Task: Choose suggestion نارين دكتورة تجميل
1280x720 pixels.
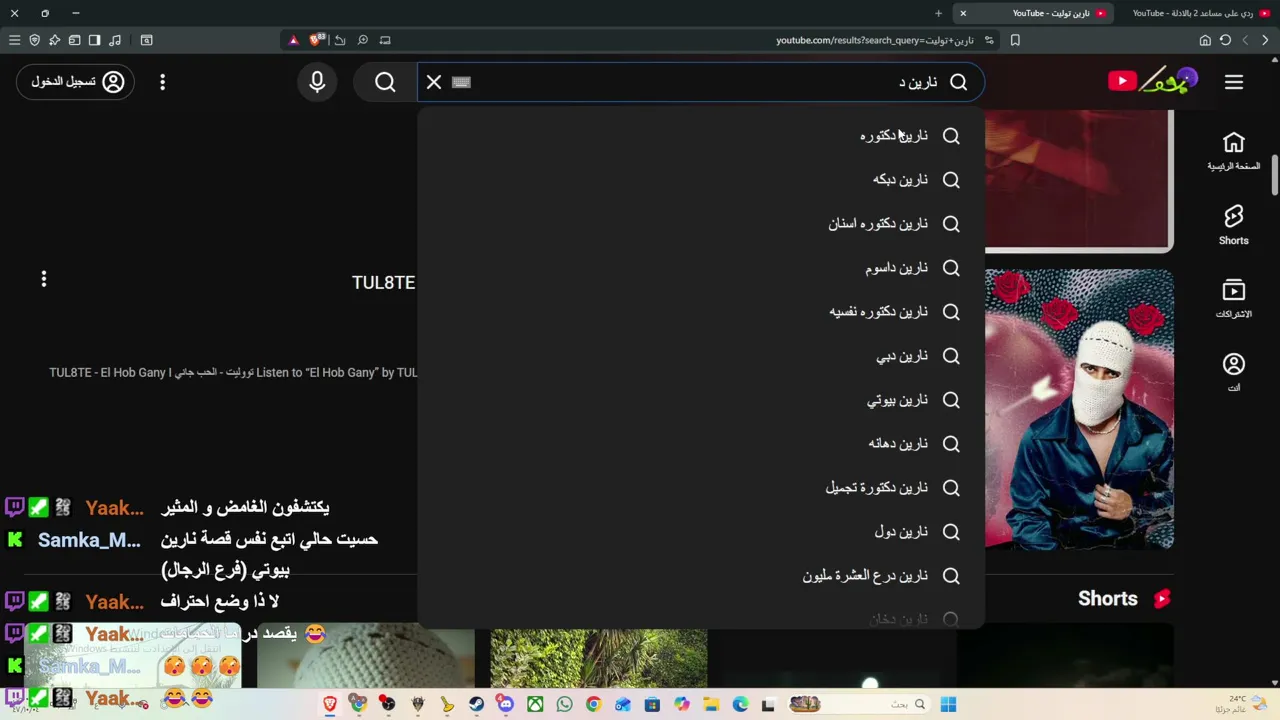Action: (701, 488)
